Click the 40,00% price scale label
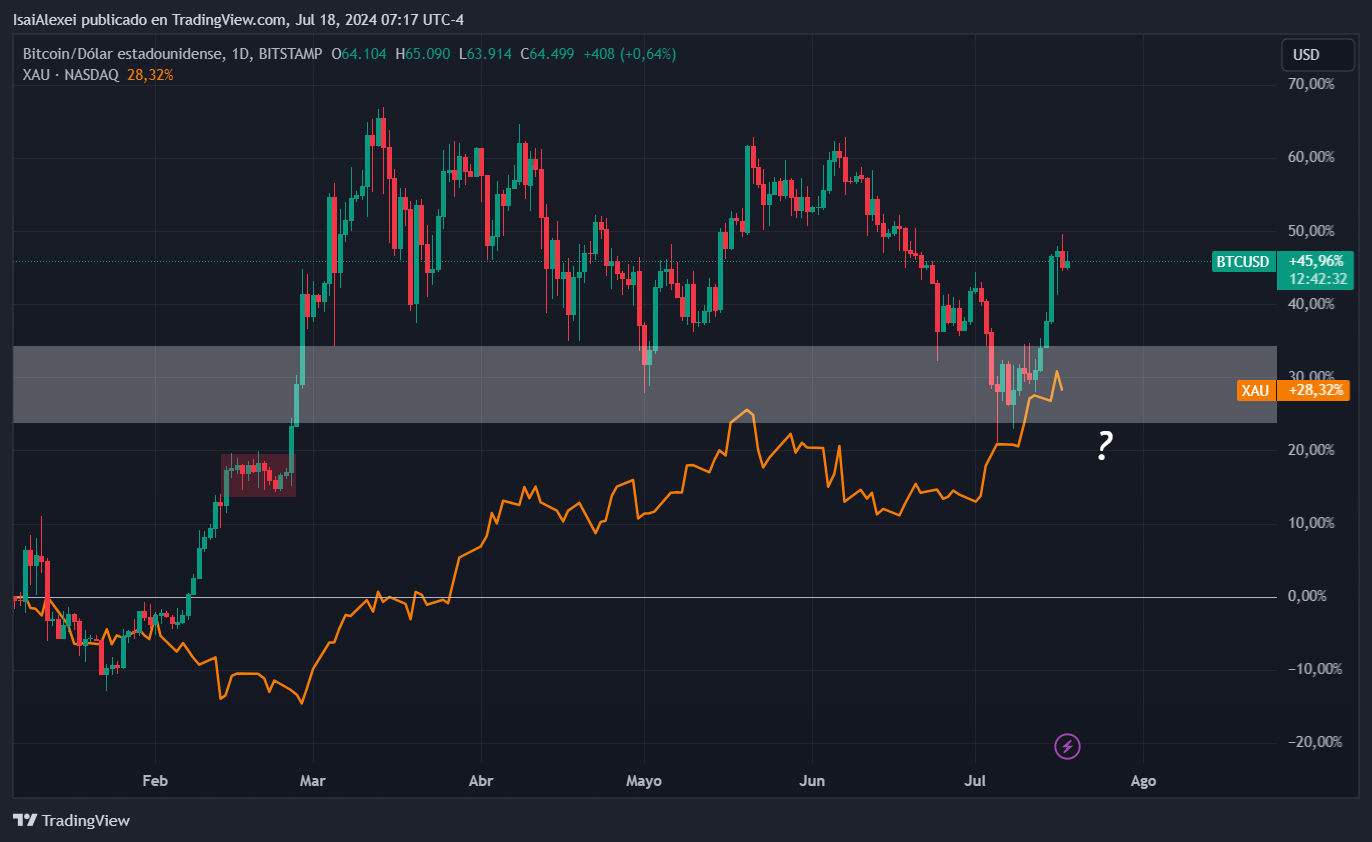Screen dimensions: 1372x842 (1311, 304)
